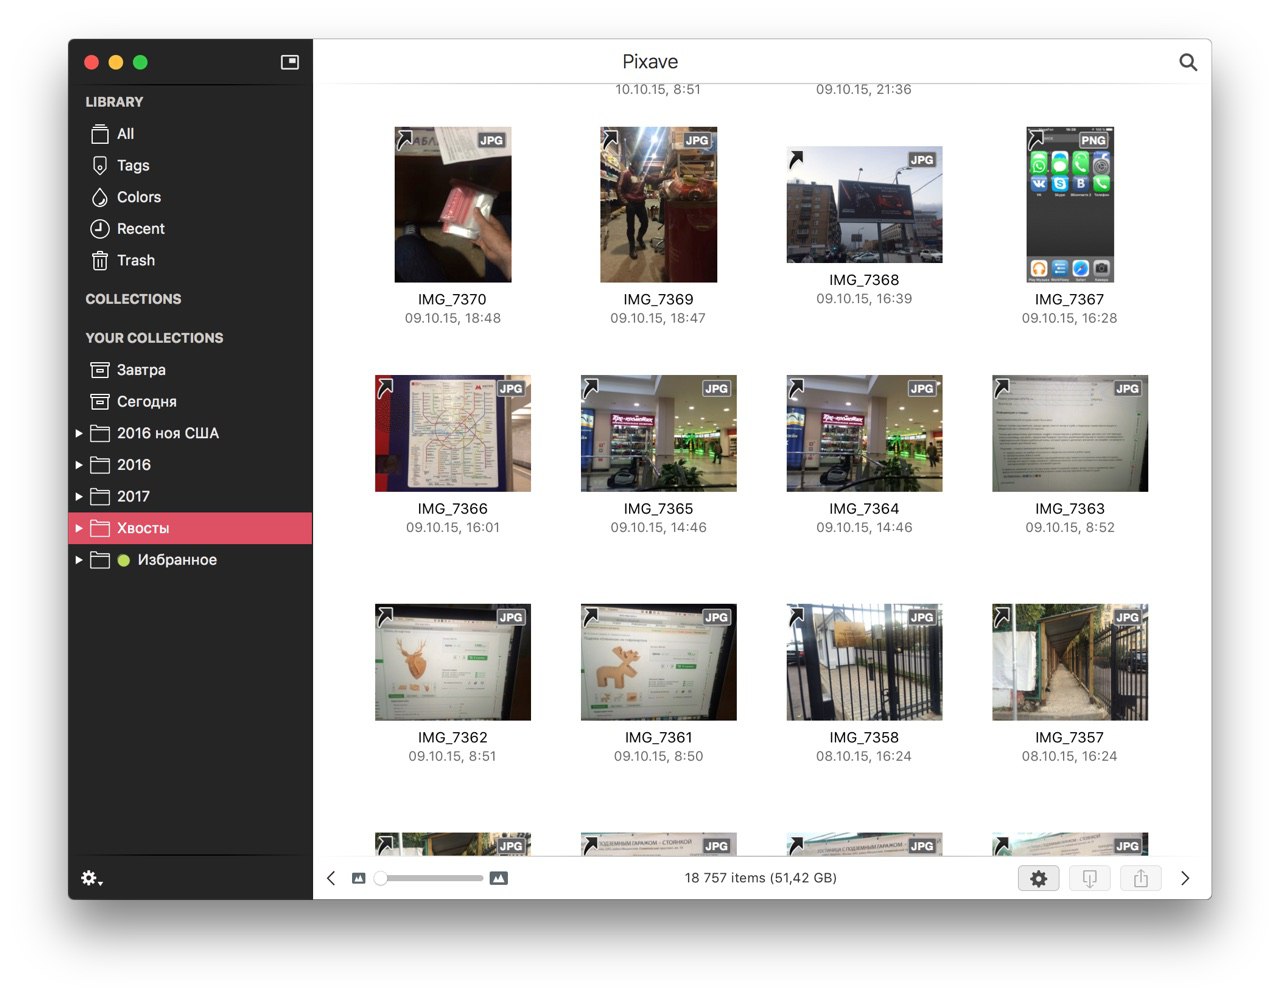Expand the 2016 ноя США folder
1280x997 pixels.
pos(79,433)
